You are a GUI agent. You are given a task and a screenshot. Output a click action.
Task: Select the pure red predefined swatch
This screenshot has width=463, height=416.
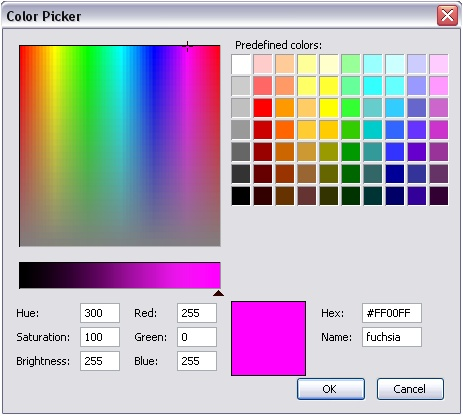tap(263, 108)
